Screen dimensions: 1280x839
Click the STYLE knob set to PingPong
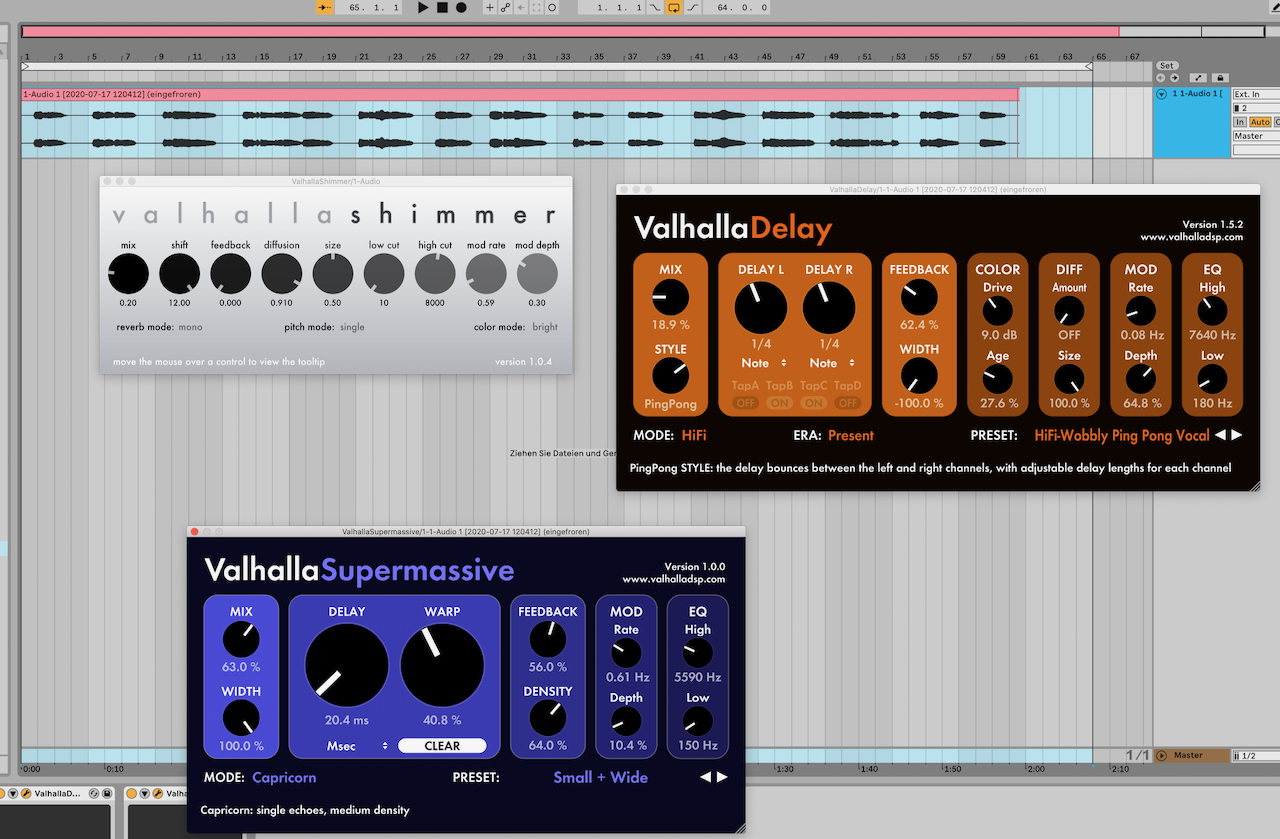(x=670, y=376)
